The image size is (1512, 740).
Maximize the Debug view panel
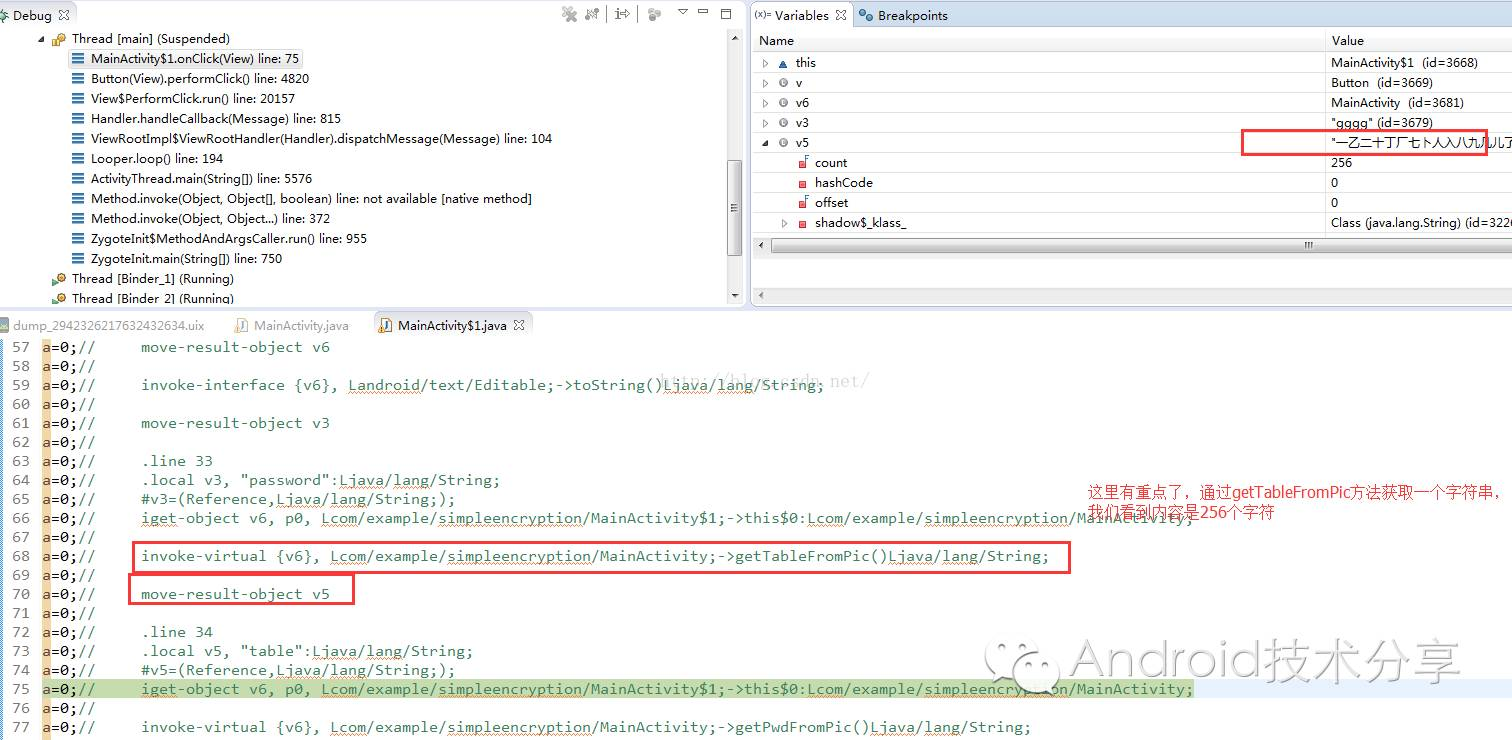[x=727, y=13]
